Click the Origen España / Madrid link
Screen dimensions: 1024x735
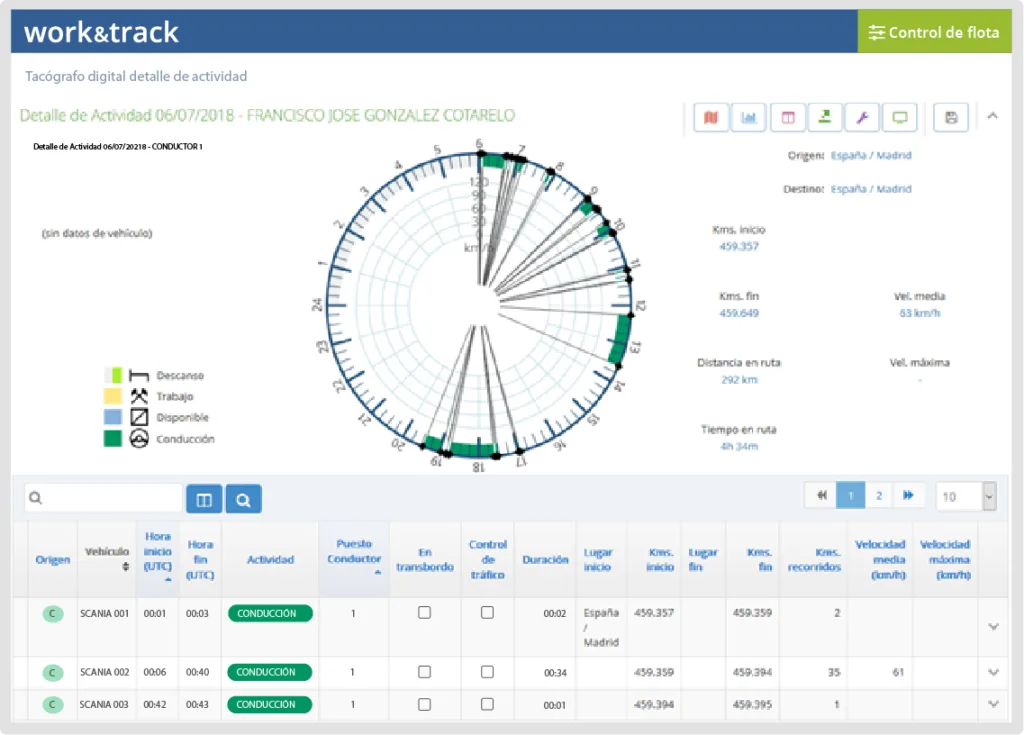870,156
